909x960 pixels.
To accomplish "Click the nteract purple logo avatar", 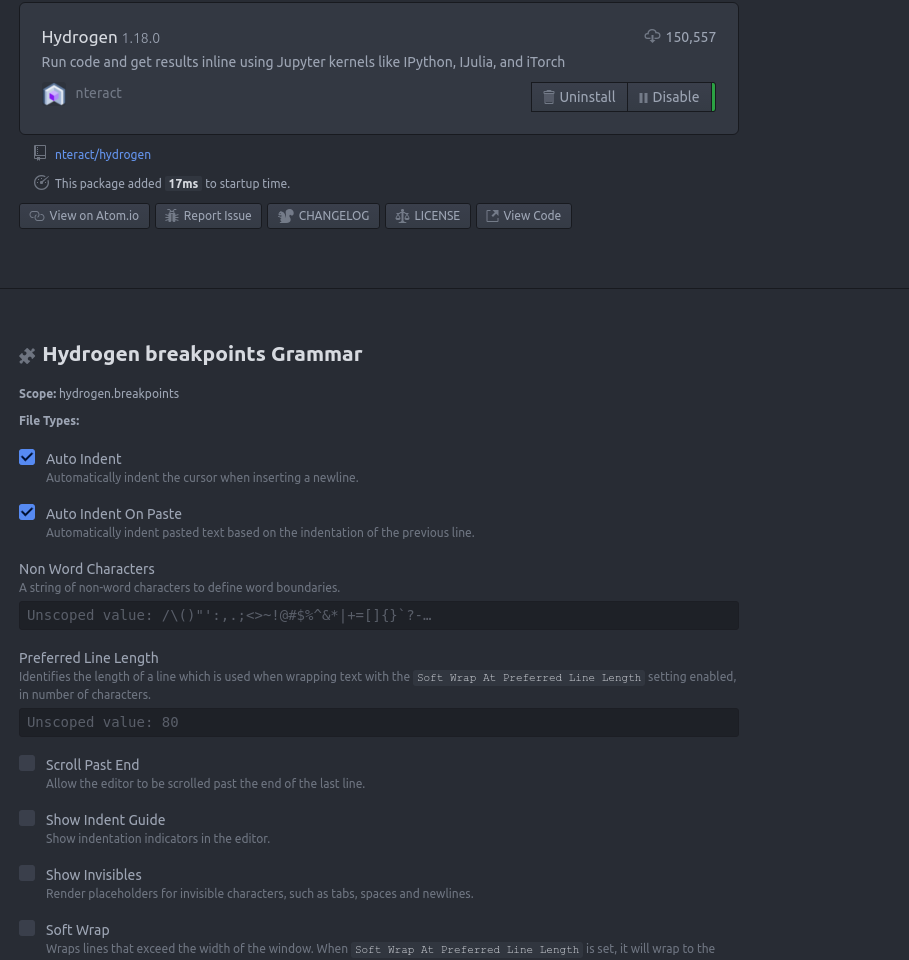I will [x=54, y=94].
